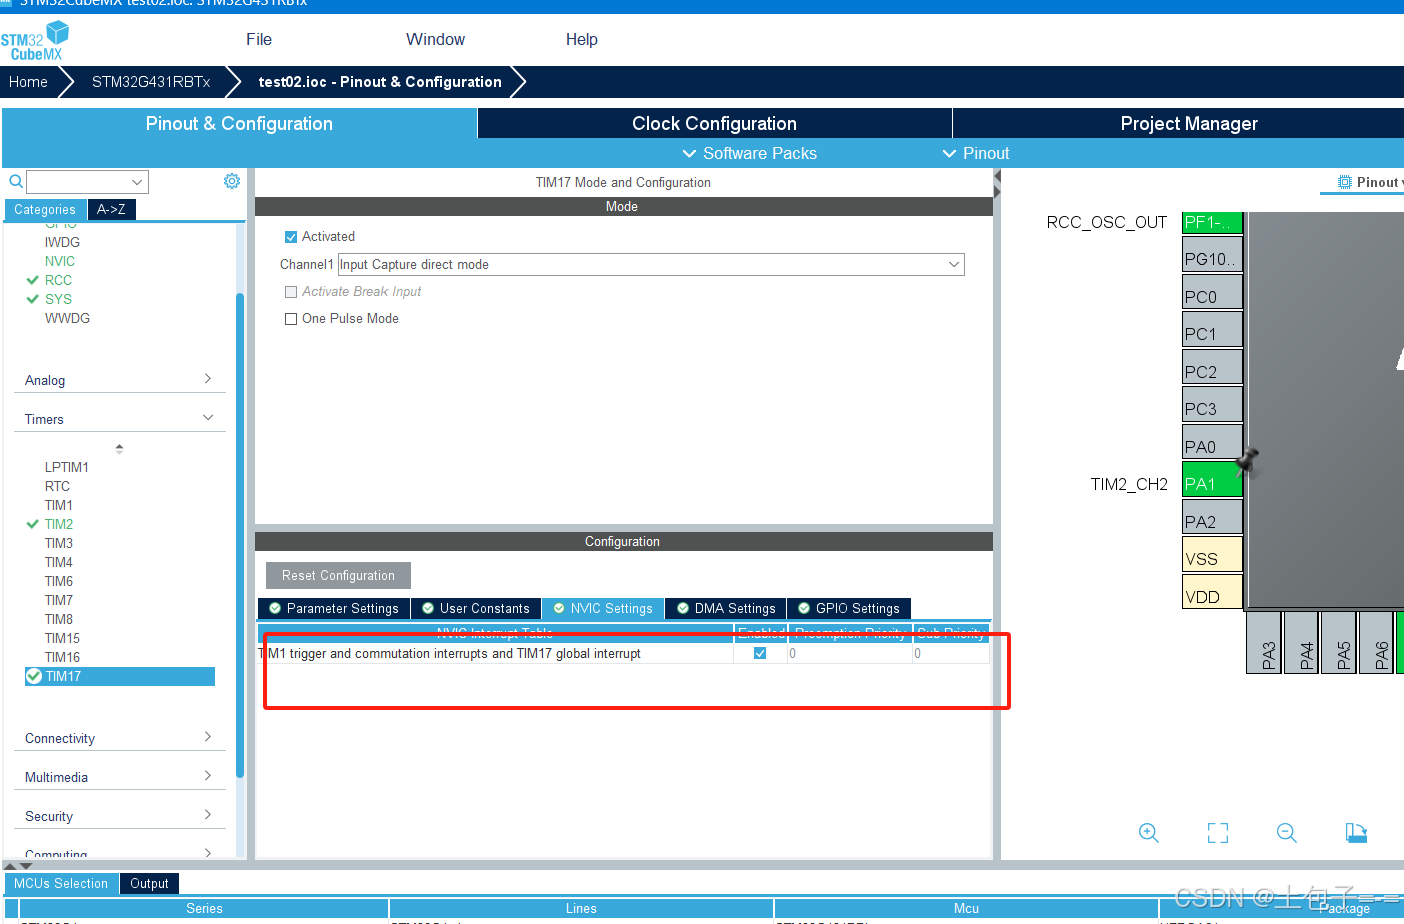This screenshot has width=1404, height=924.
Task: Click the TIM17 selected check icon
Action: click(x=34, y=676)
